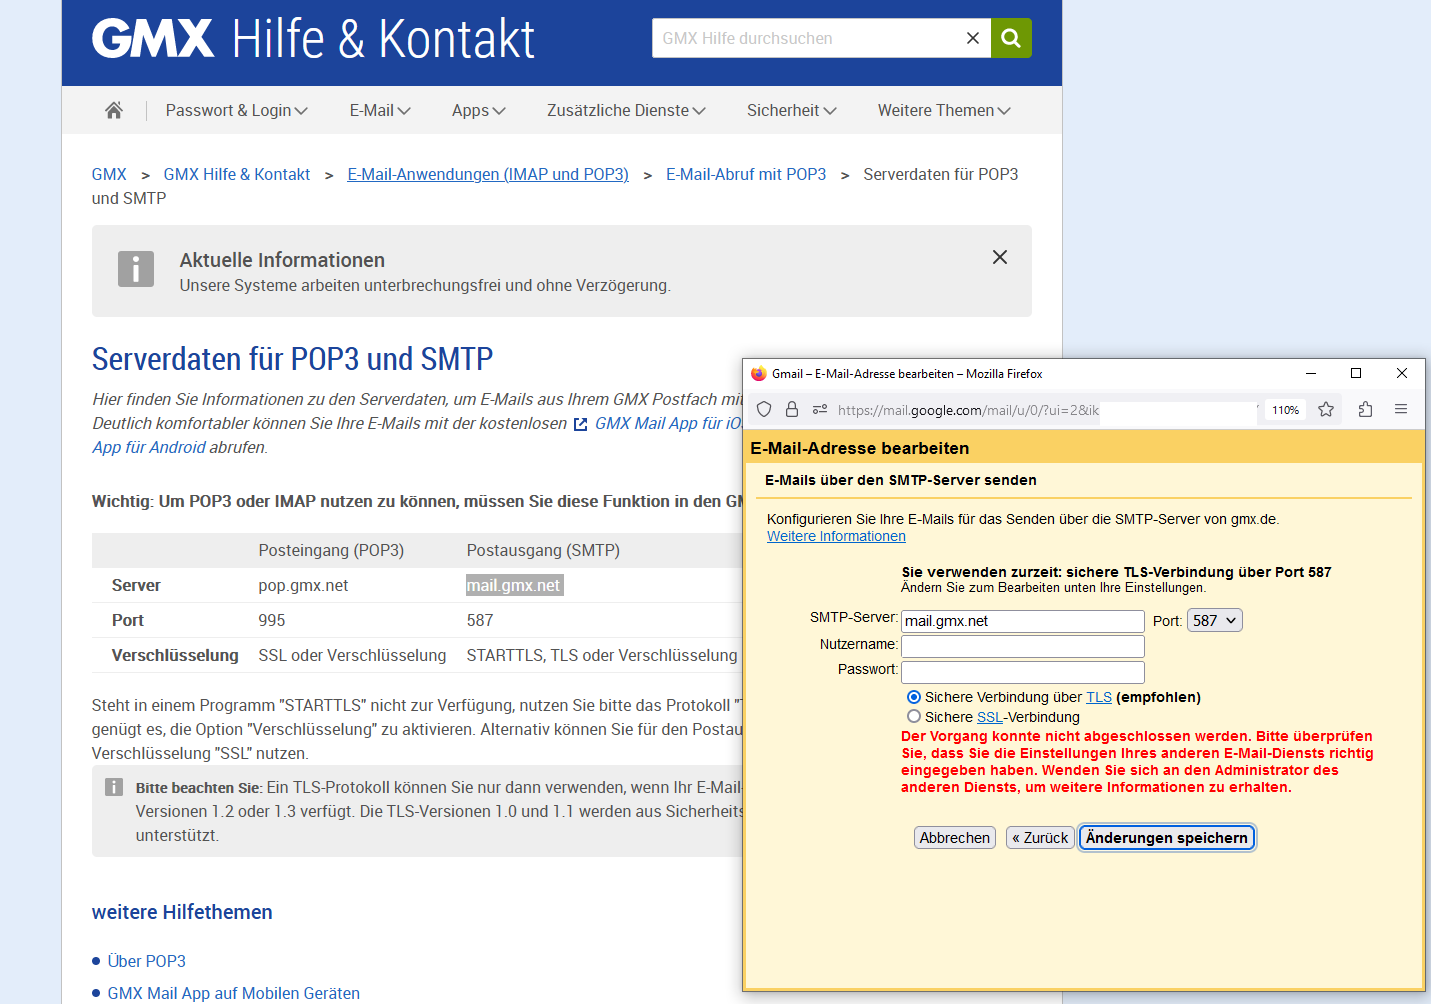The height and width of the screenshot is (1004, 1431).
Task: Click the Postausgang (SMTP) column header
Action: (x=543, y=550)
